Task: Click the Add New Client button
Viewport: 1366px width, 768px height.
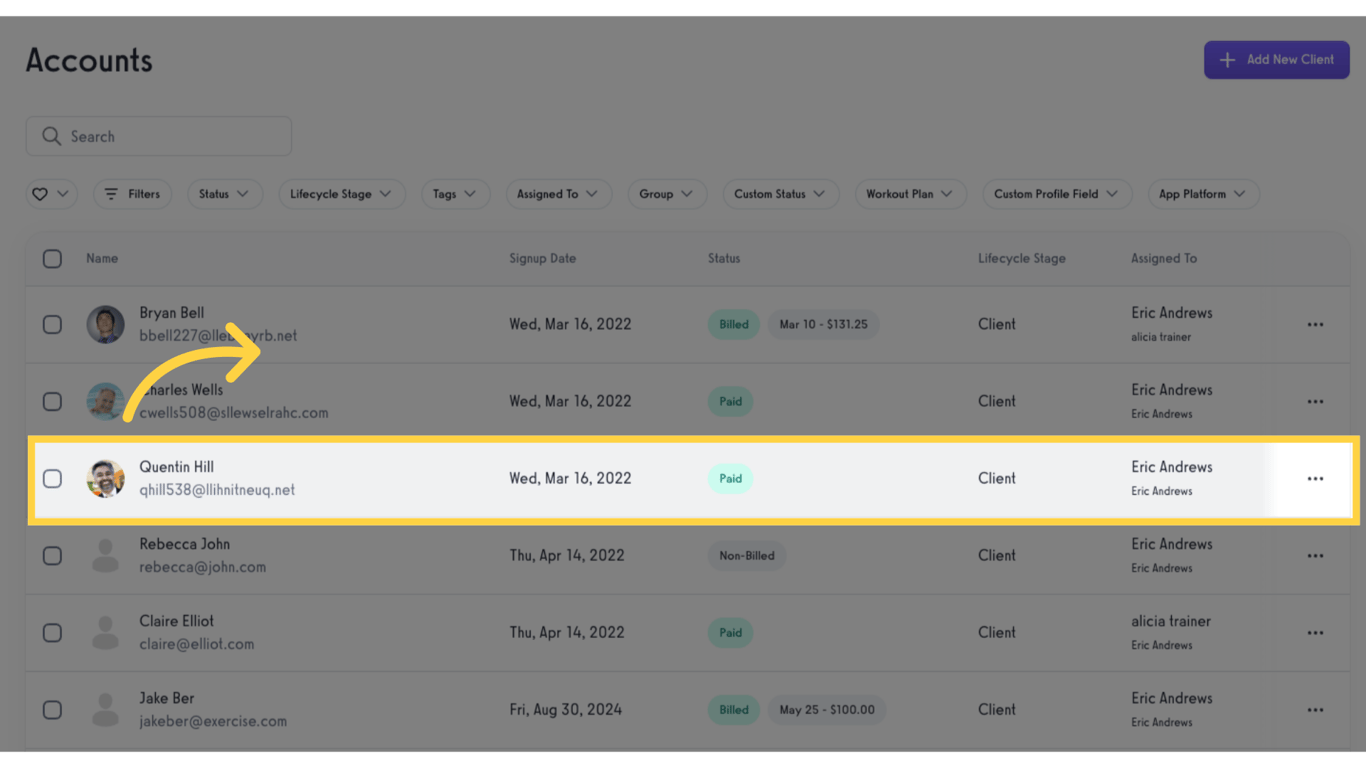Action: pyautogui.click(x=1276, y=60)
